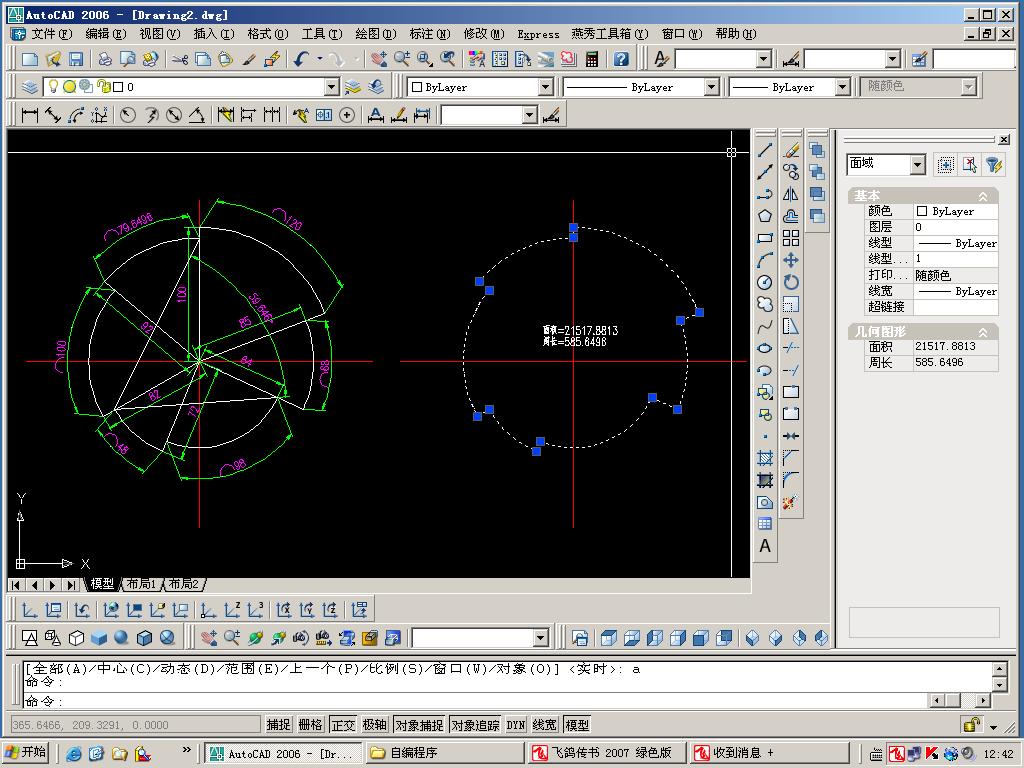Select the Line draw tool
This screenshot has height=768, width=1024.
tap(765, 150)
